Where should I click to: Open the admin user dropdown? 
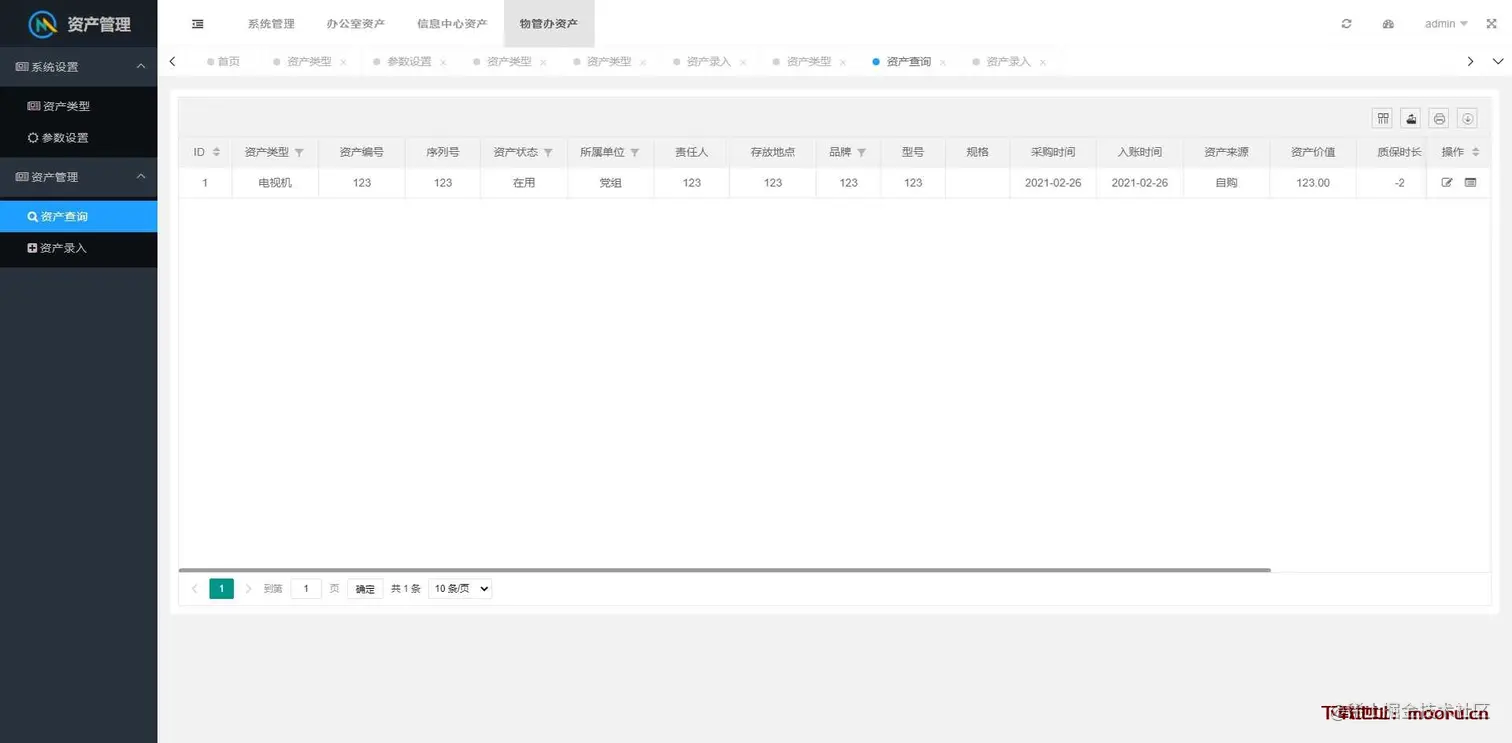[x=1446, y=24]
